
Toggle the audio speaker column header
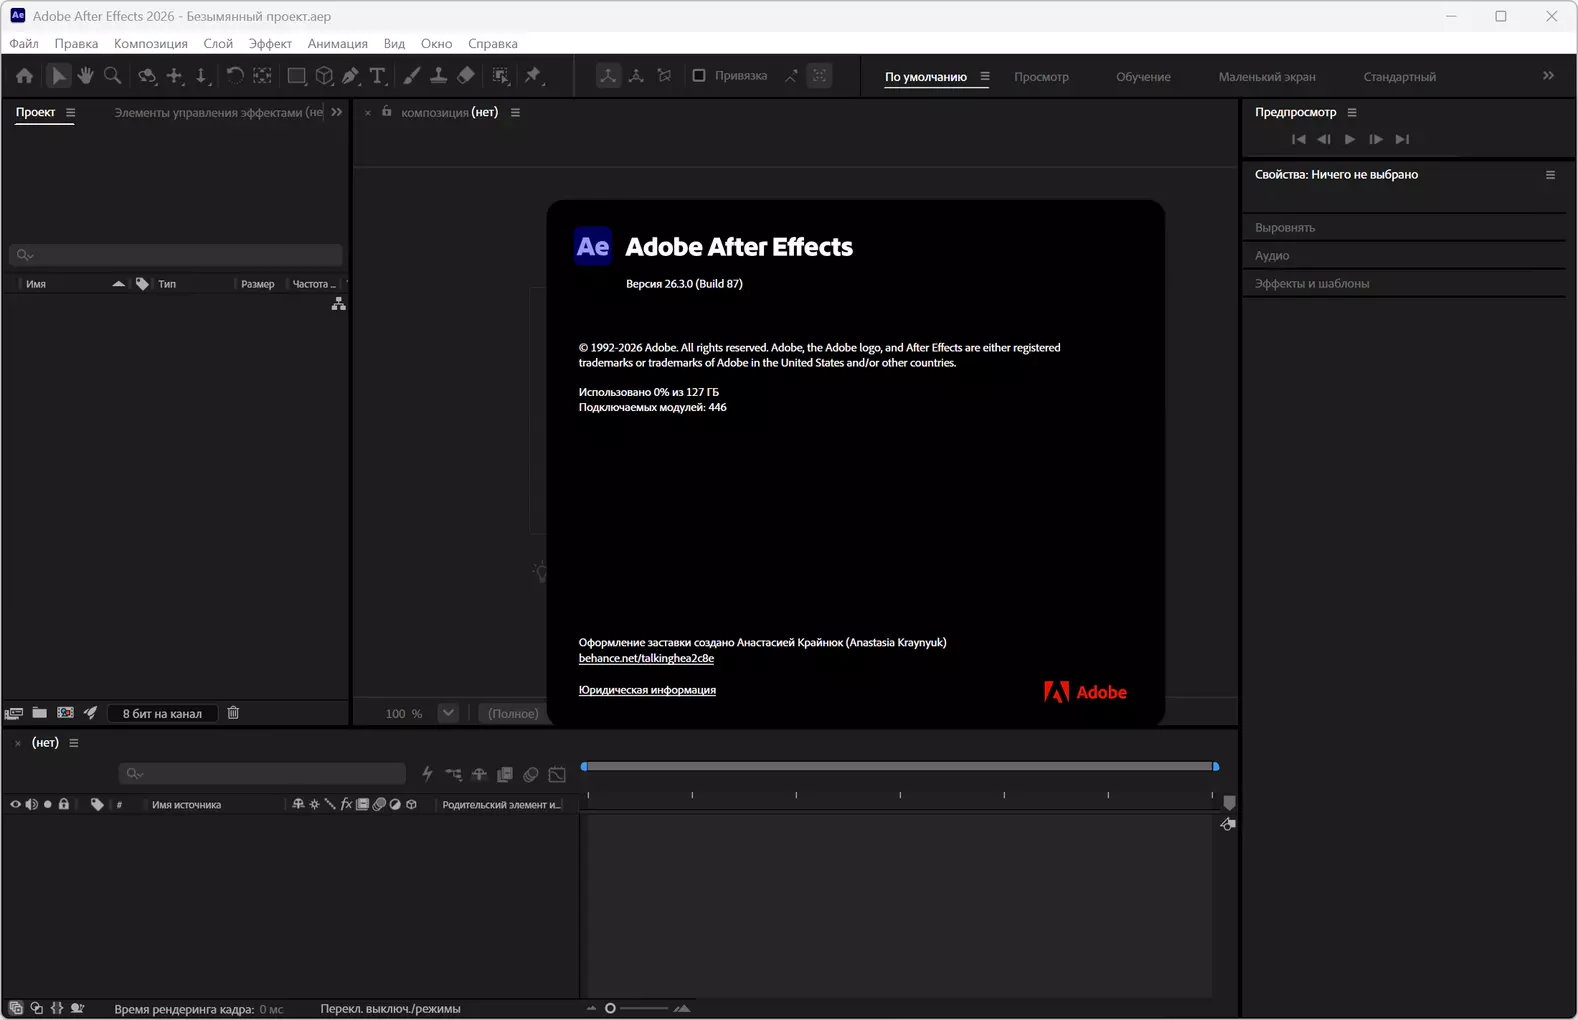coord(31,804)
